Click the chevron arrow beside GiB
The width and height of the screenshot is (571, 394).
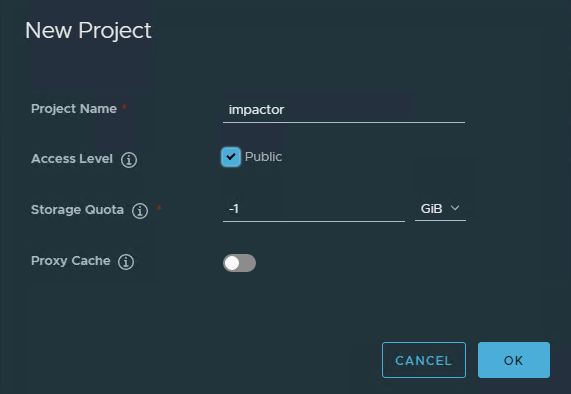pyautogui.click(x=455, y=208)
